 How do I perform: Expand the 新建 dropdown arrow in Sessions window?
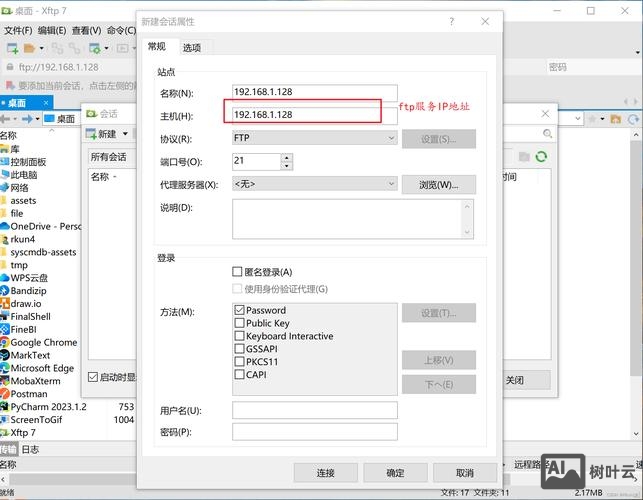click(x=125, y=134)
